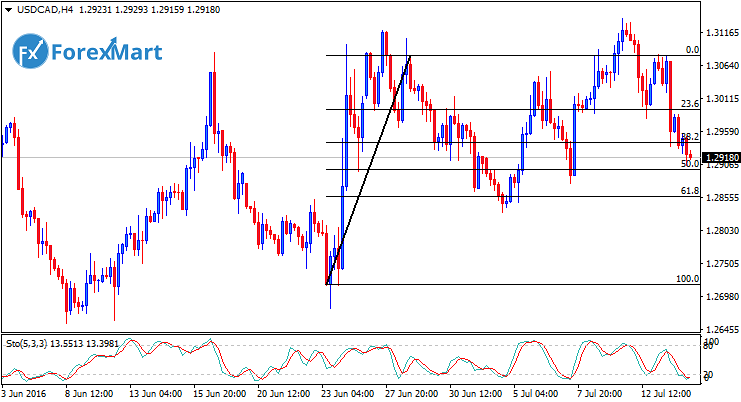741x402 pixels.
Task: Select the 3 Jun 2016 date label
Action: point(26,393)
